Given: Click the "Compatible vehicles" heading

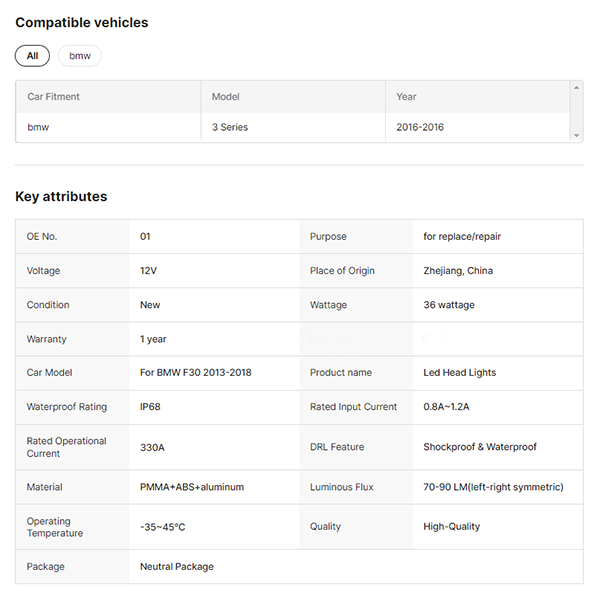Looking at the screenshot, I should pos(81,22).
